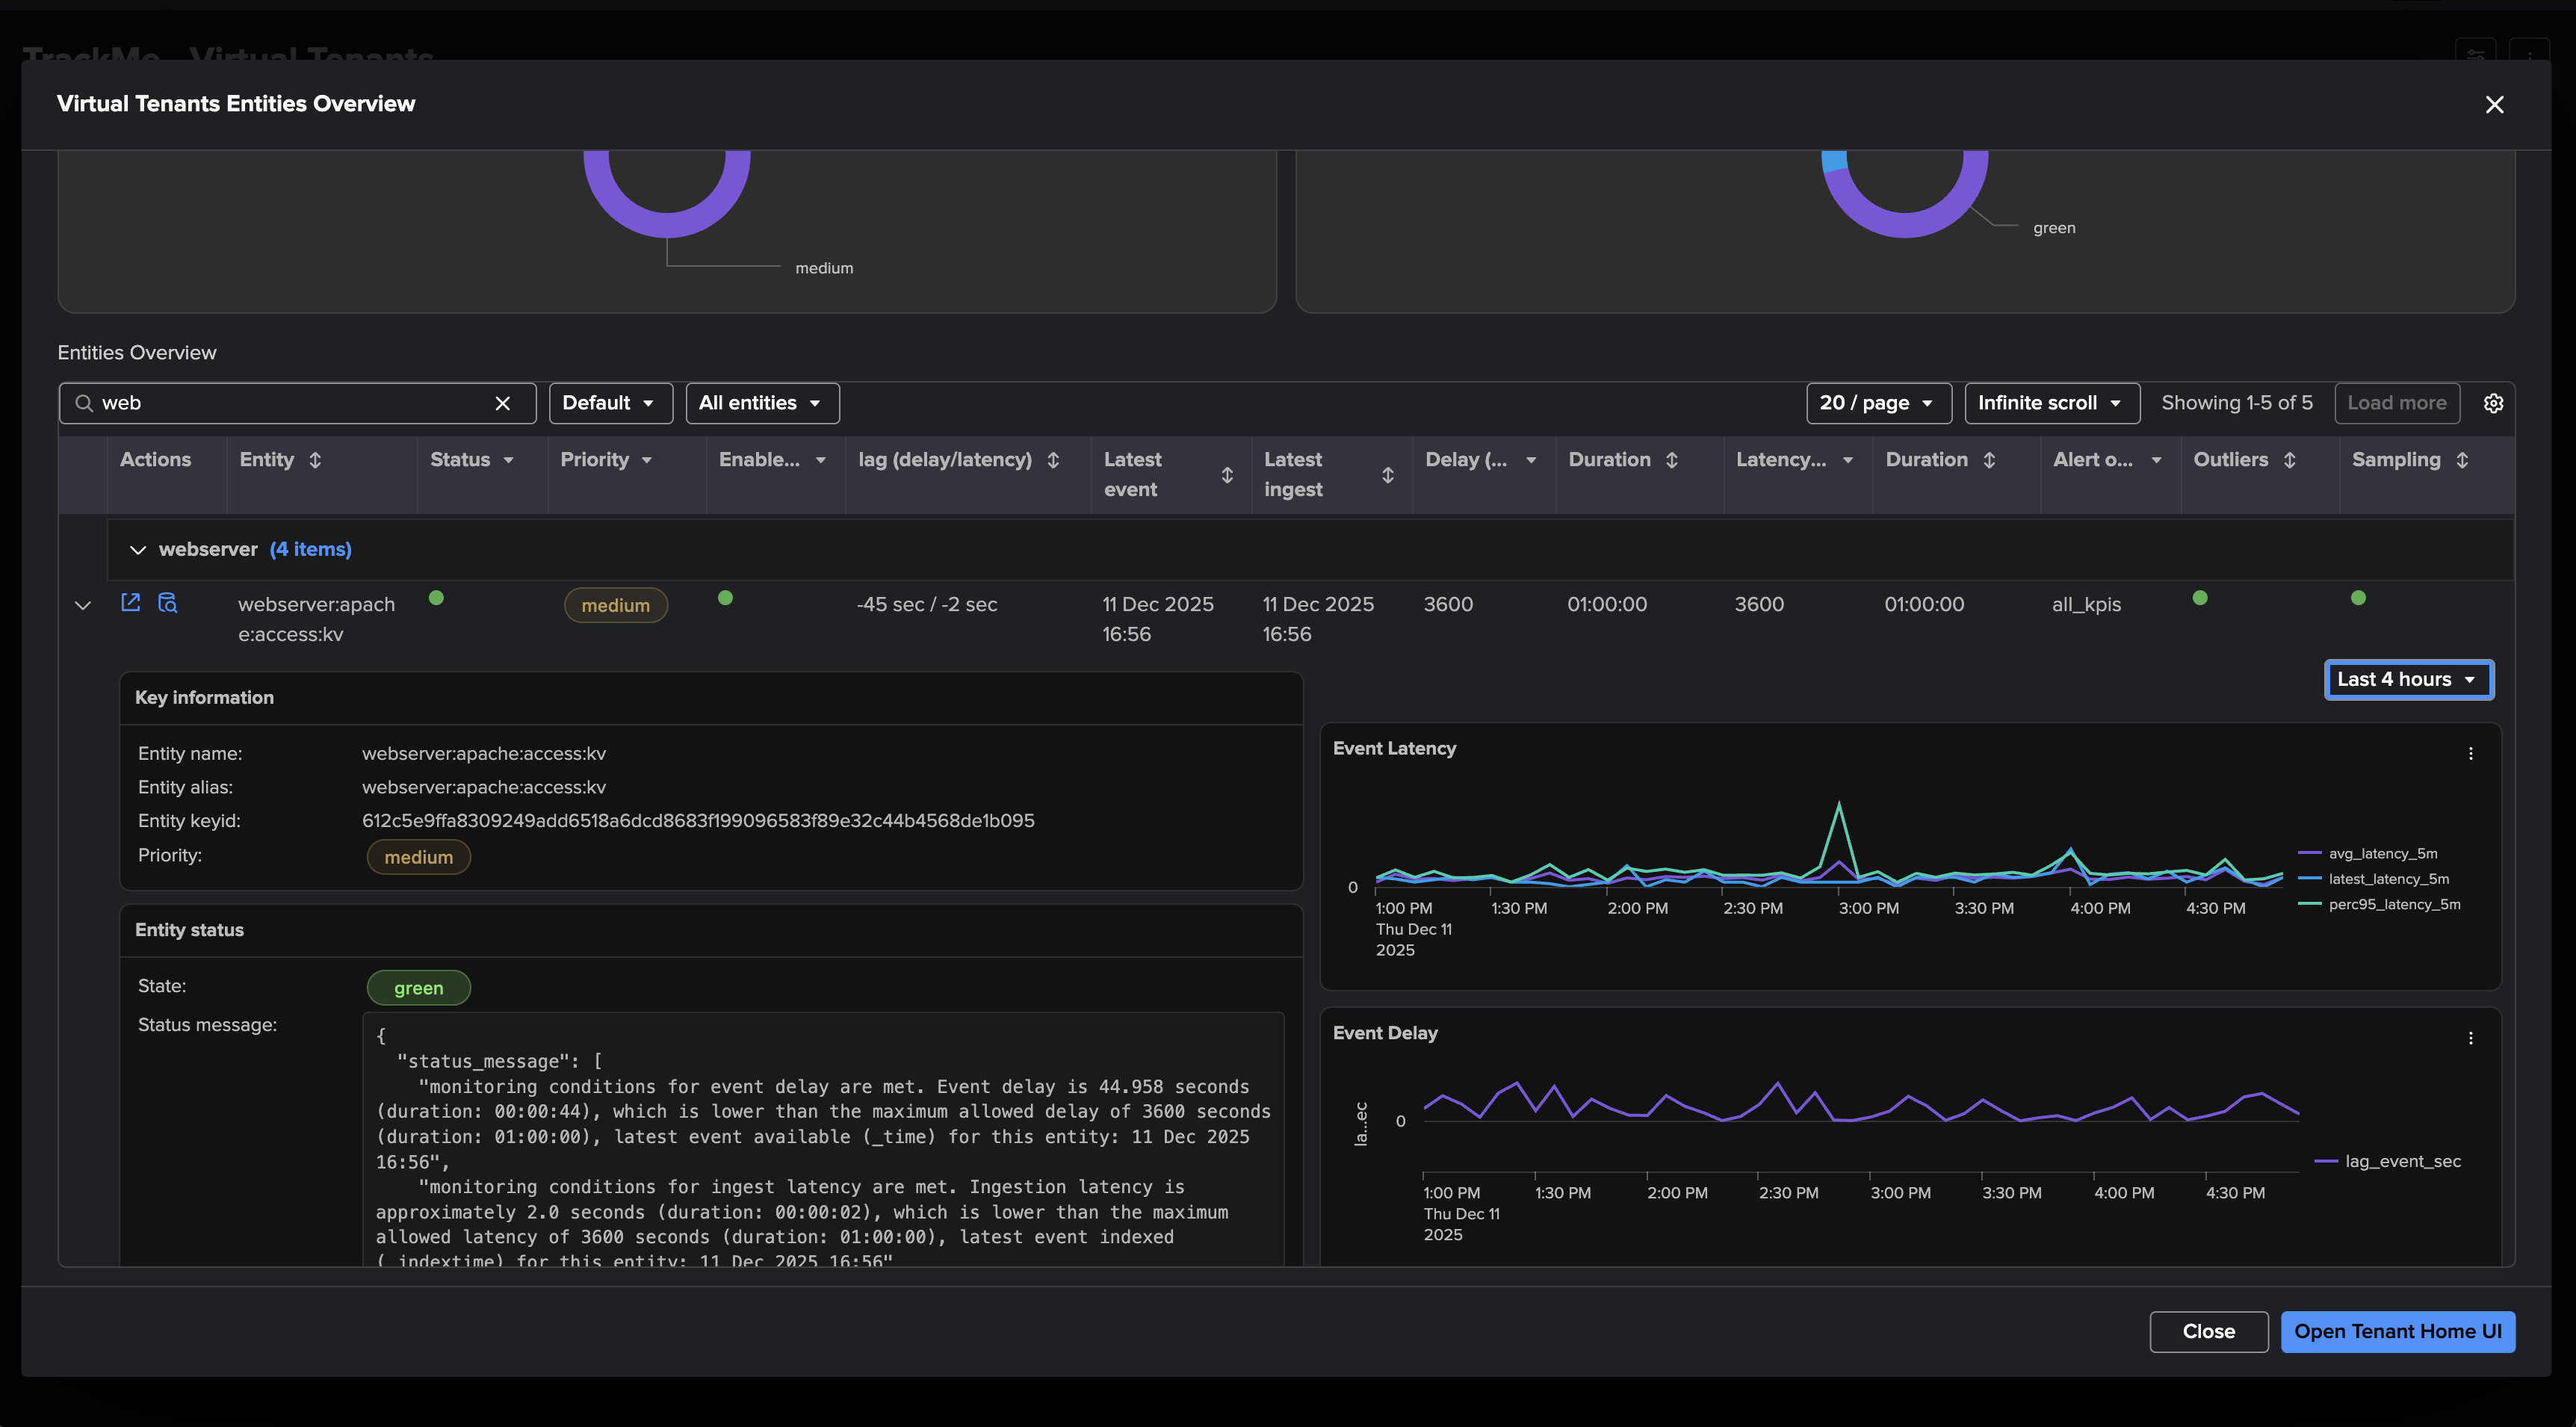The image size is (2576, 1427).
Task: Collapse the webserver group row
Action: tap(138, 550)
